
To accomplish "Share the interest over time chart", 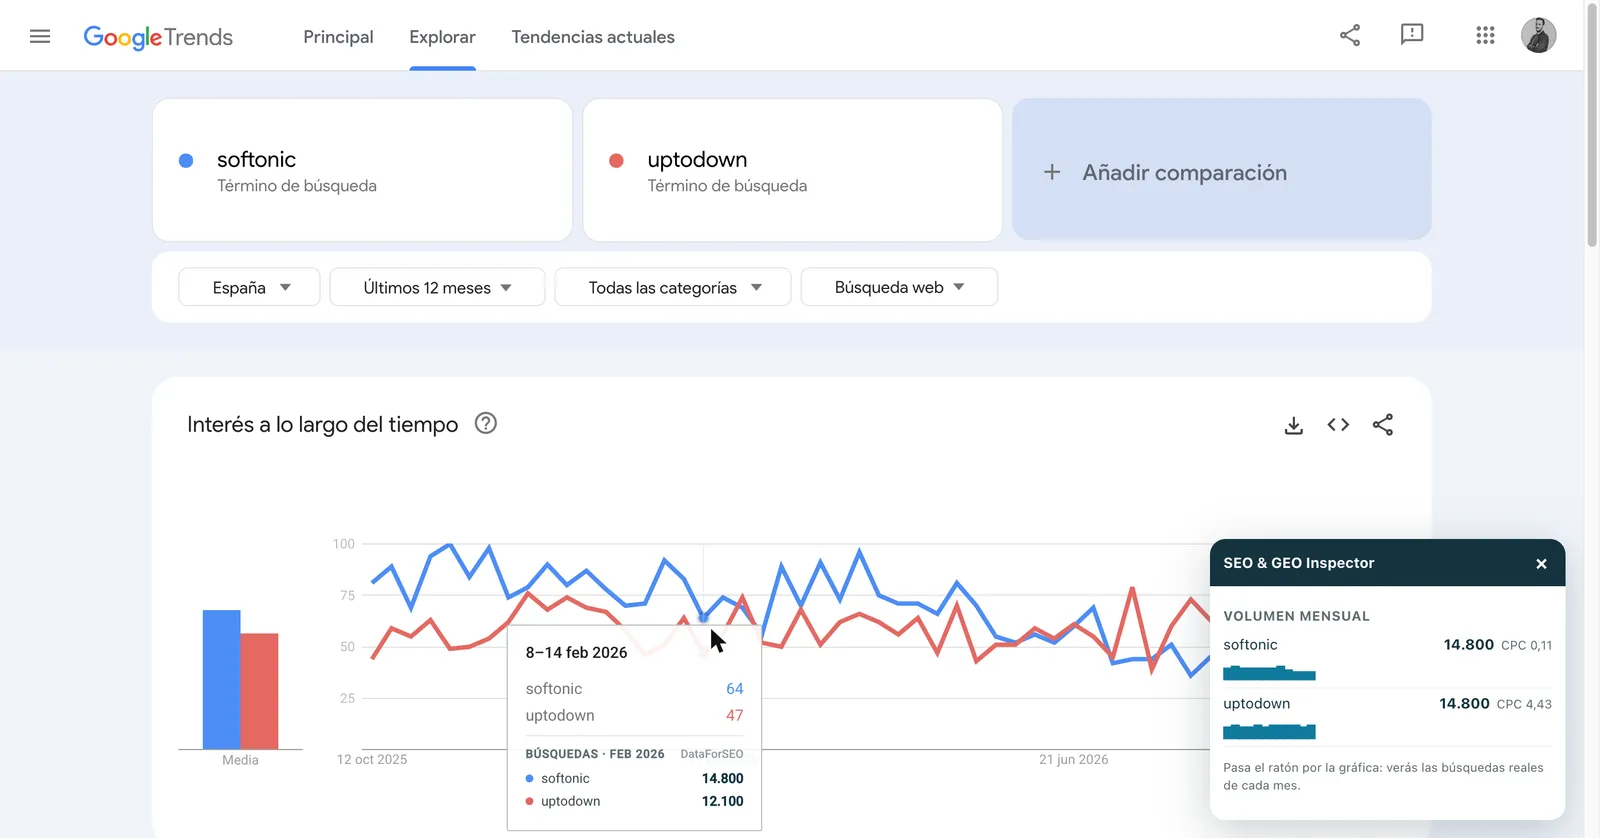I will (x=1383, y=425).
